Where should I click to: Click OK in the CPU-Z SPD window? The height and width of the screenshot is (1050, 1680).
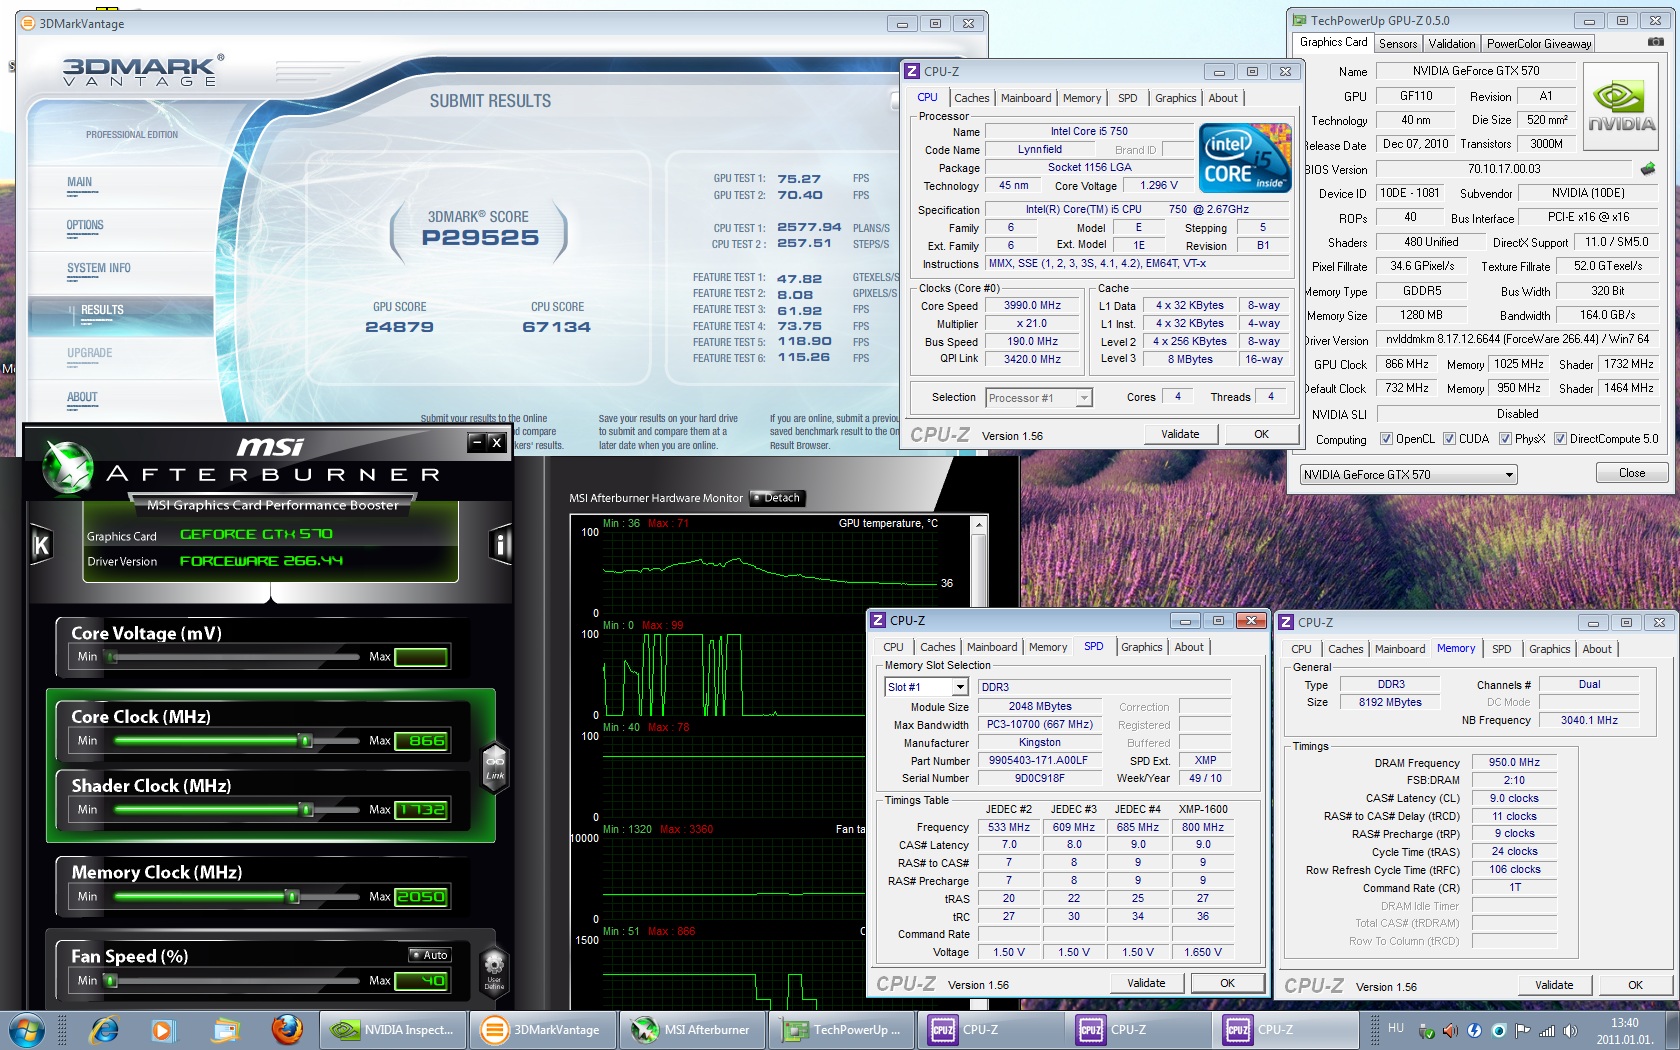tap(1227, 983)
